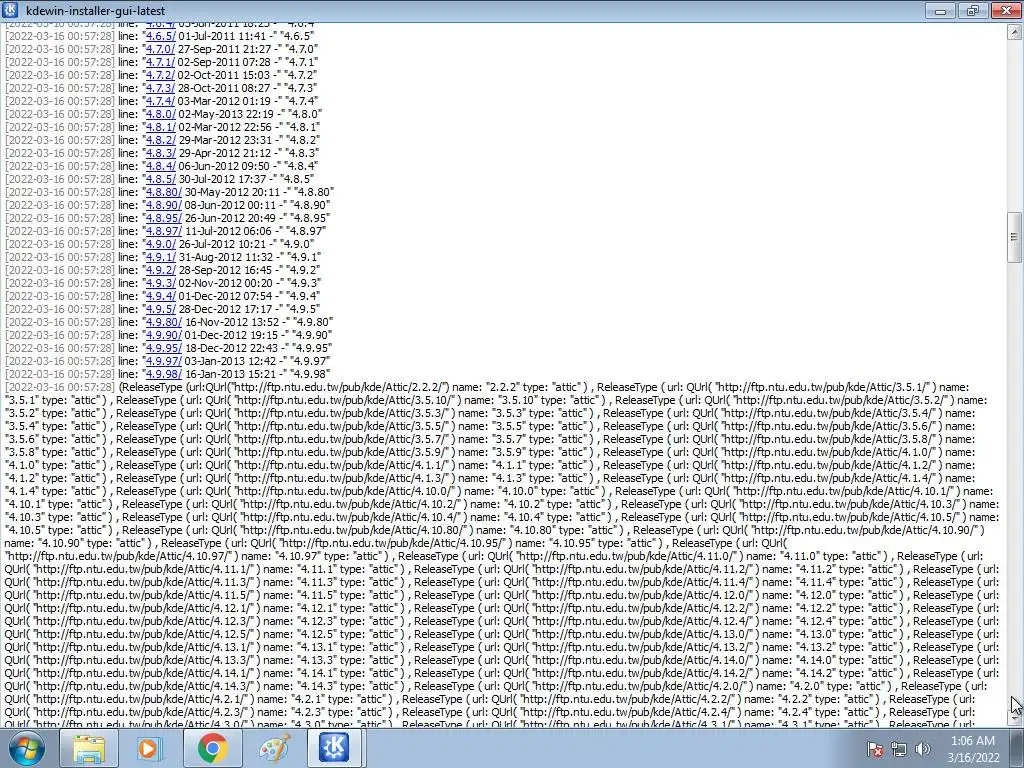Open the 4.6.5/ link
This screenshot has width=1024, height=768.
pos(160,36)
